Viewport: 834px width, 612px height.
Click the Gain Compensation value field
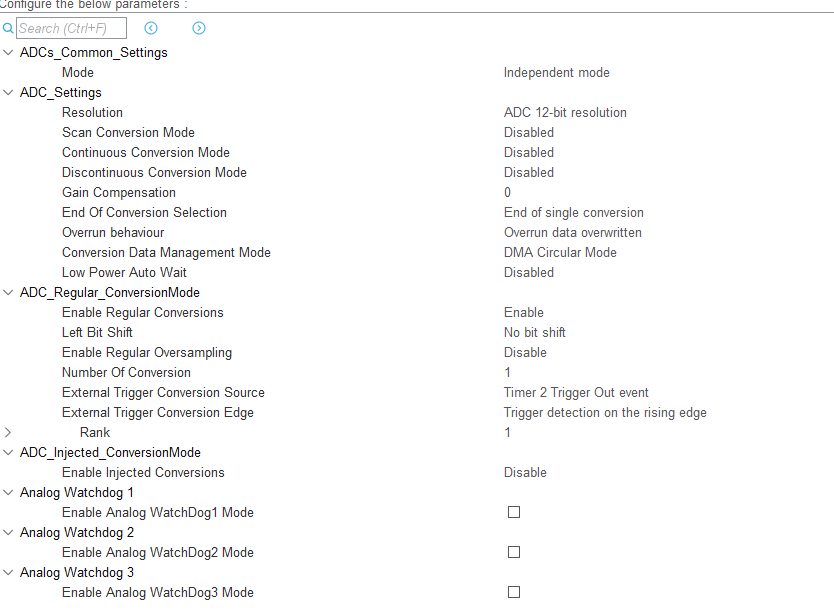click(507, 192)
